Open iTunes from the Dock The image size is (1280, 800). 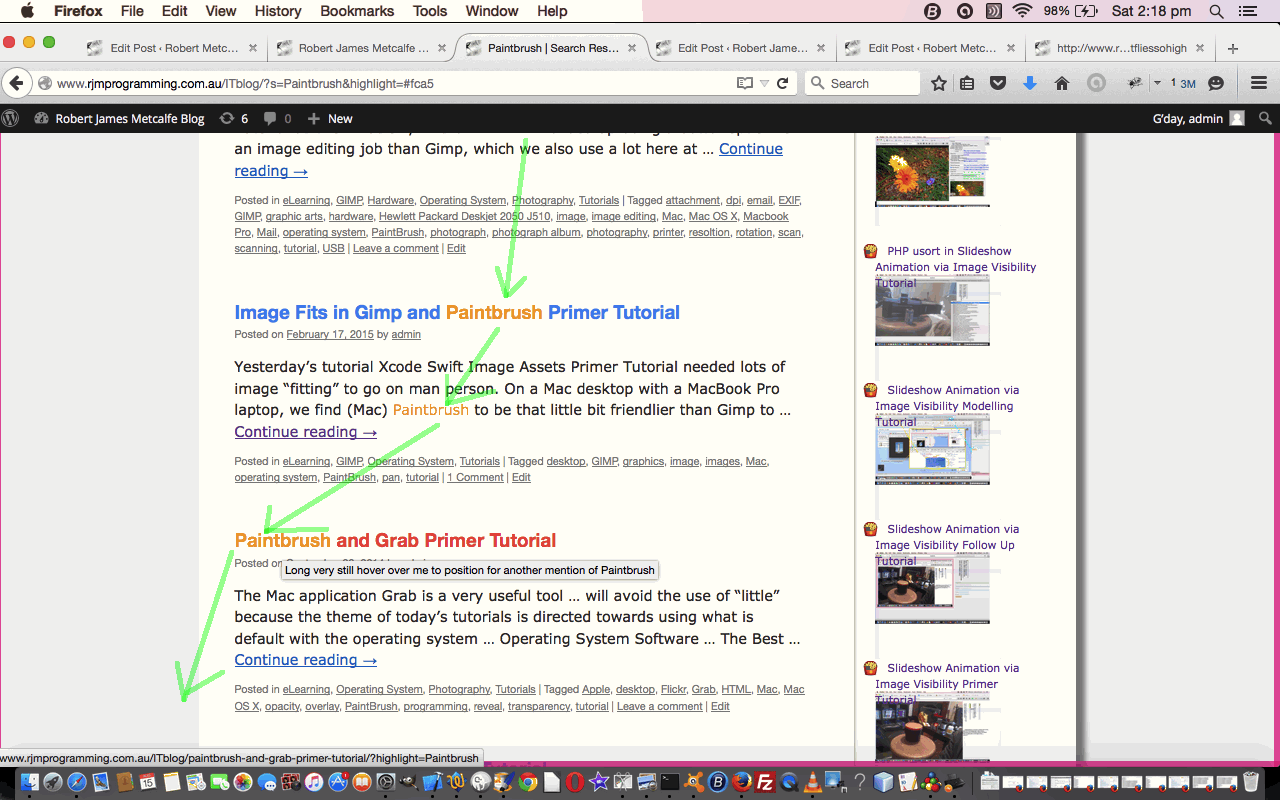(x=314, y=782)
